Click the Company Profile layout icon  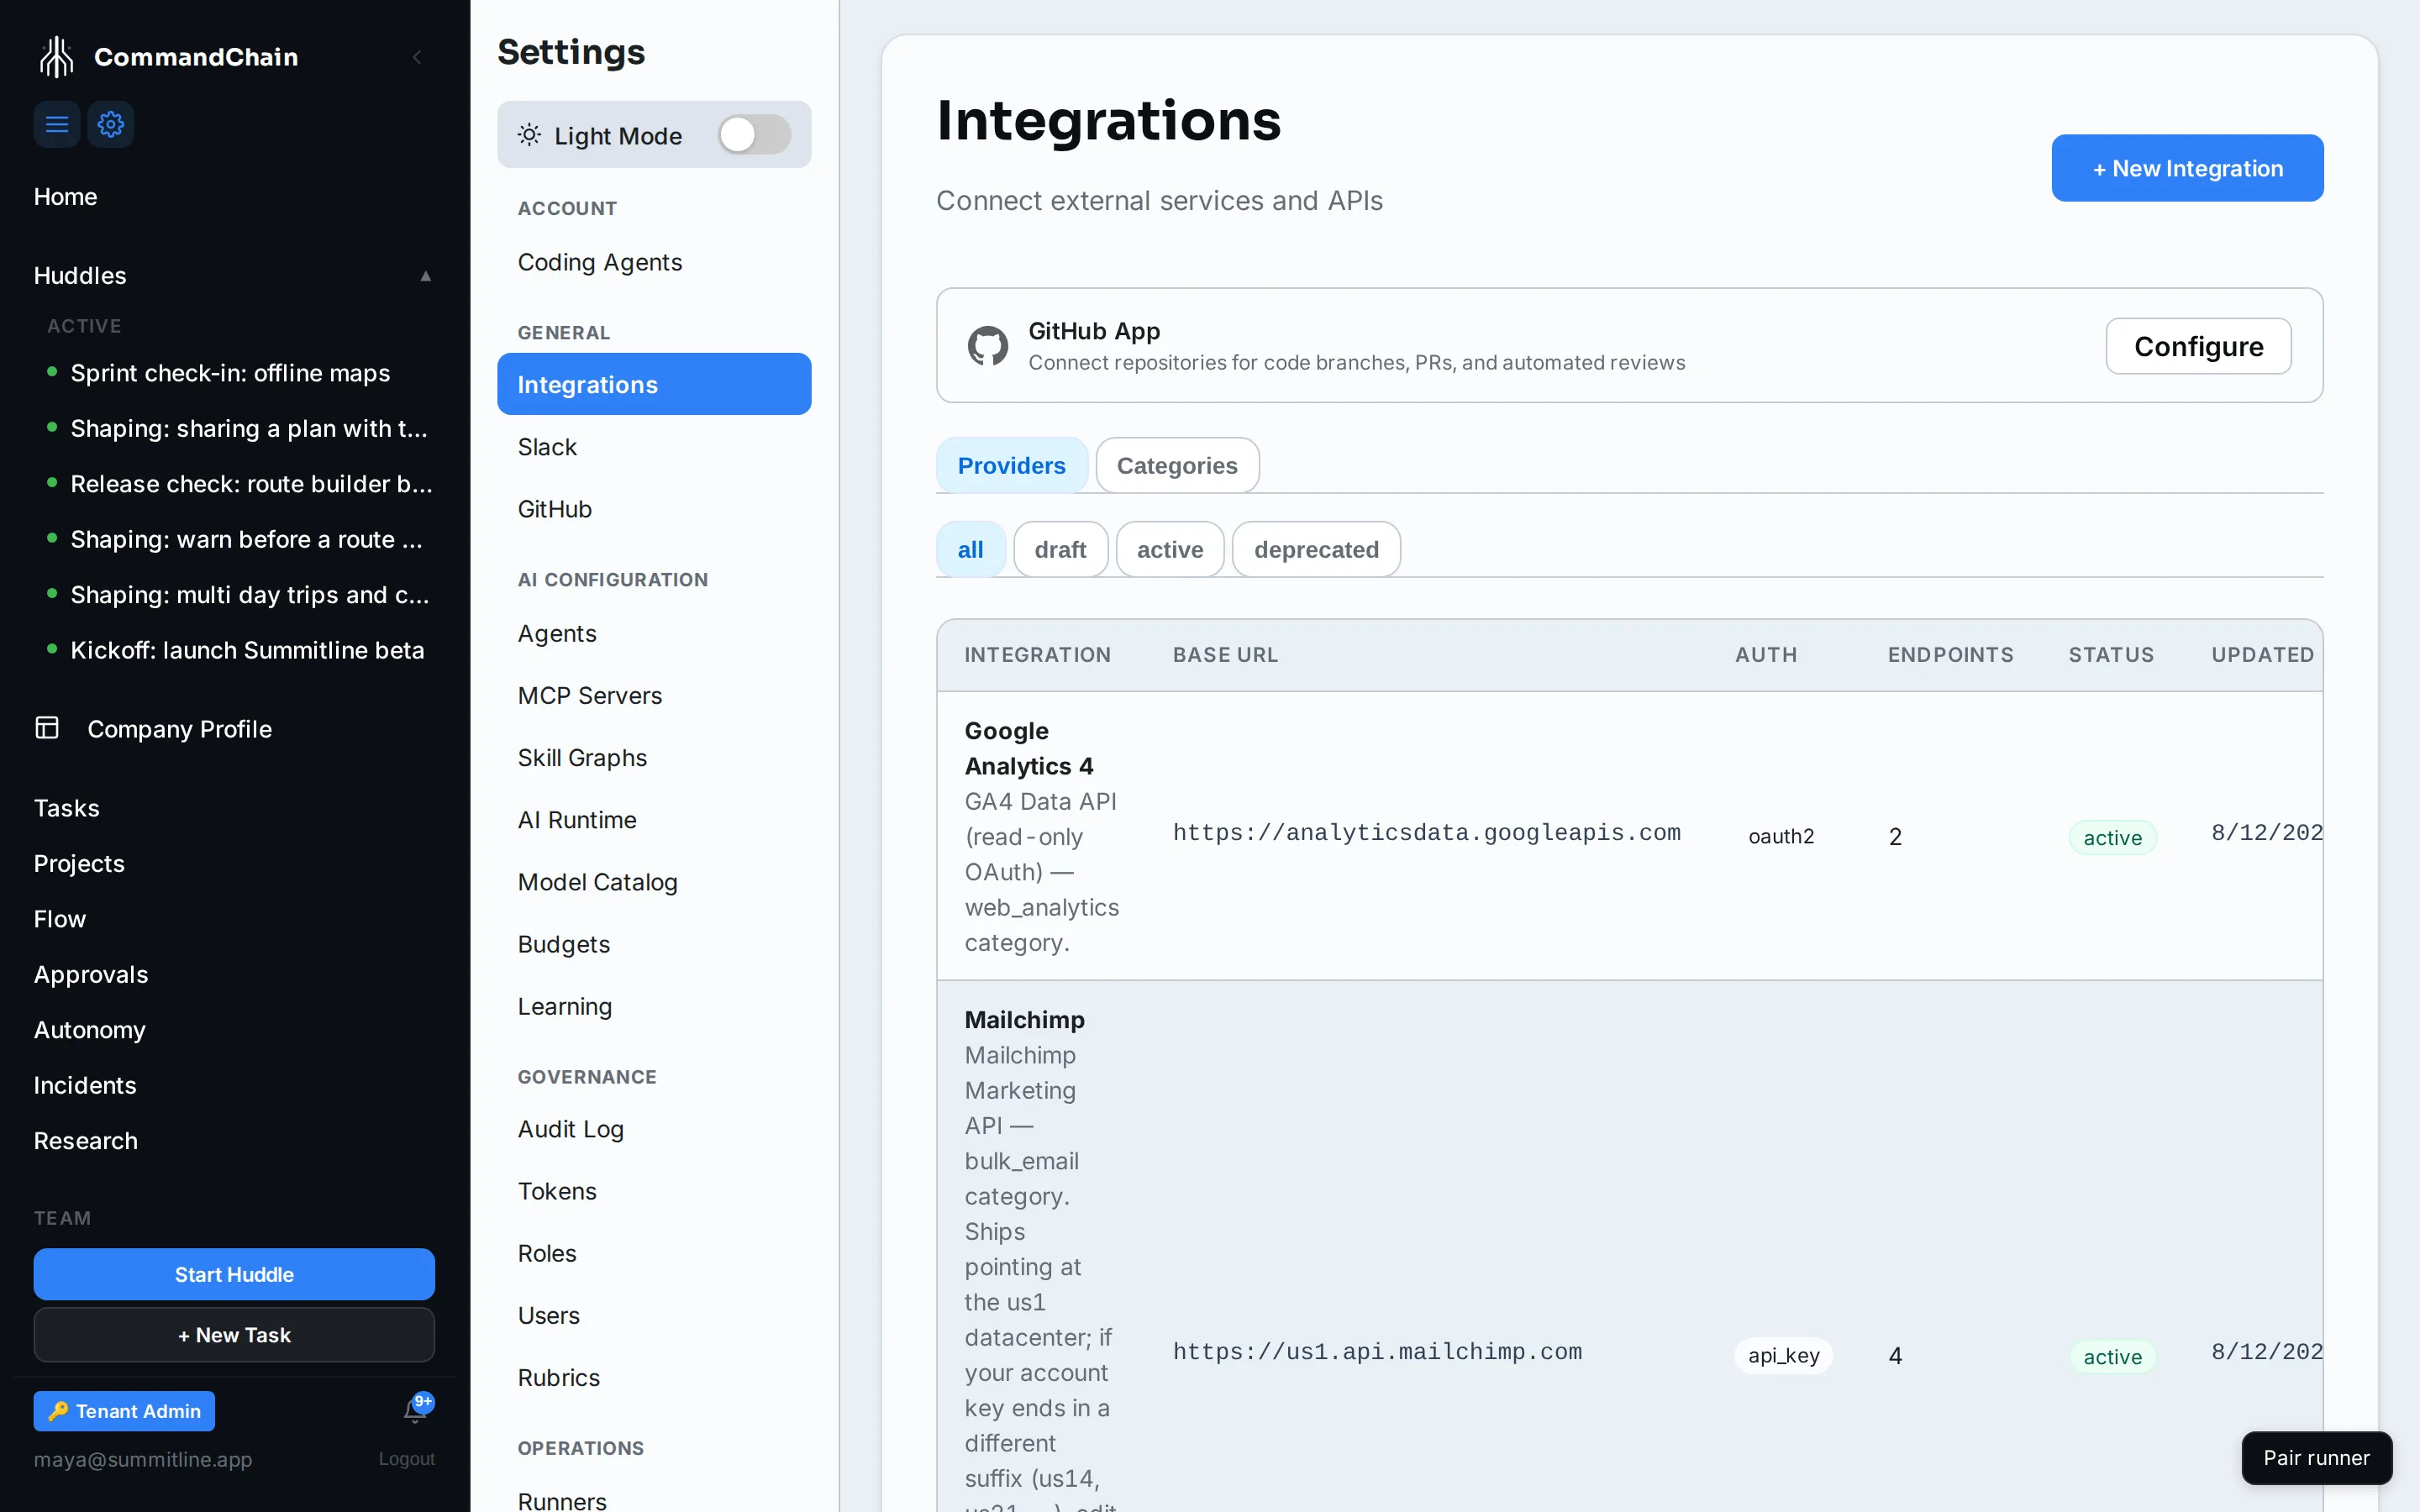click(x=47, y=728)
